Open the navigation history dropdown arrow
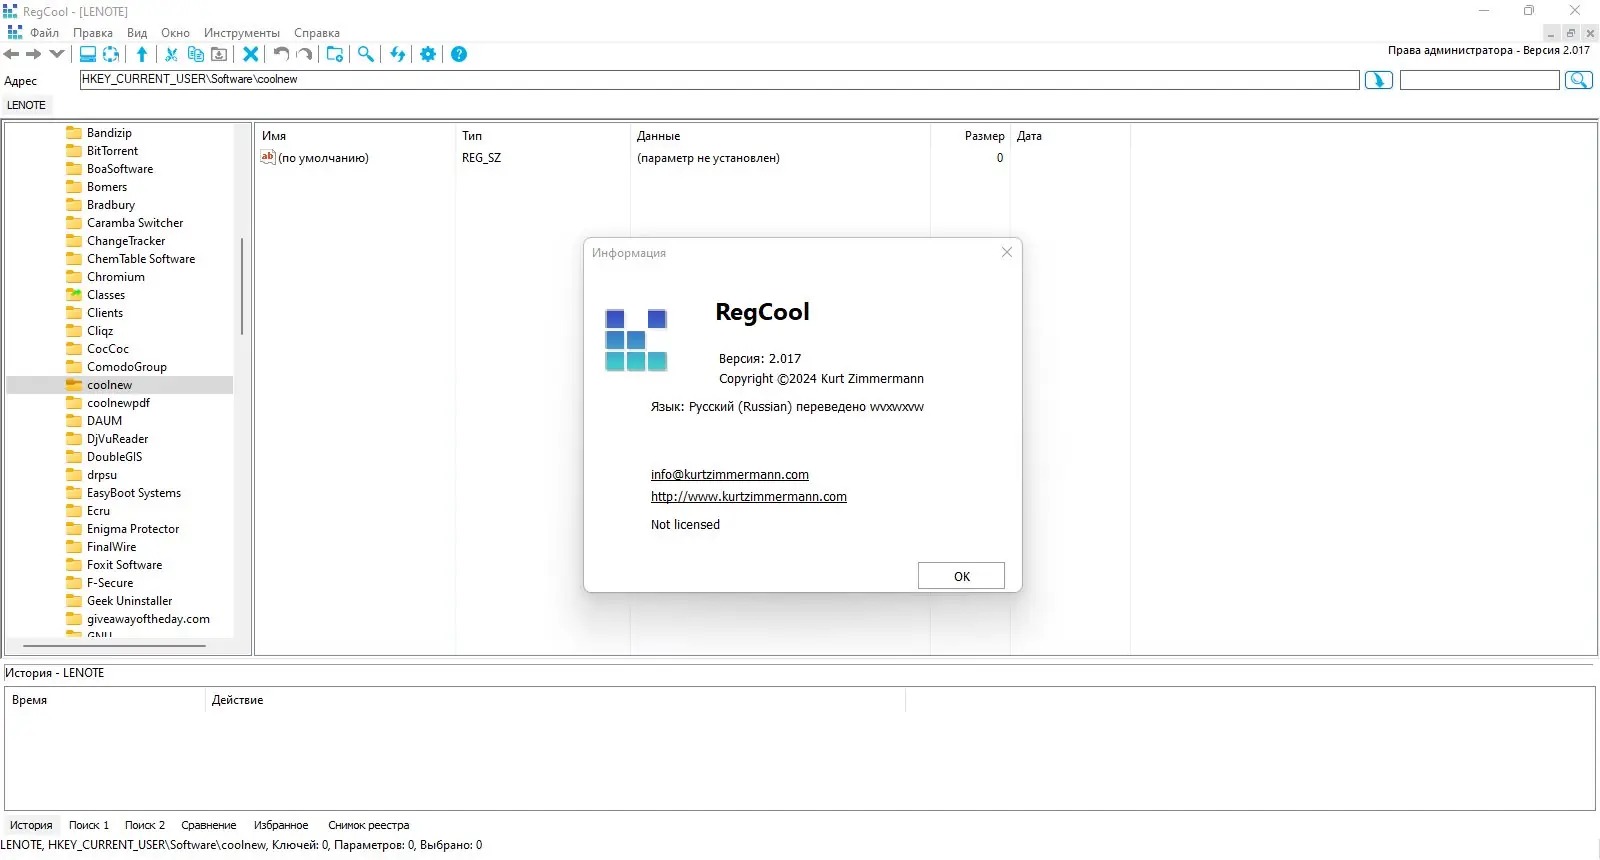The height and width of the screenshot is (860, 1600). pyautogui.click(x=56, y=54)
